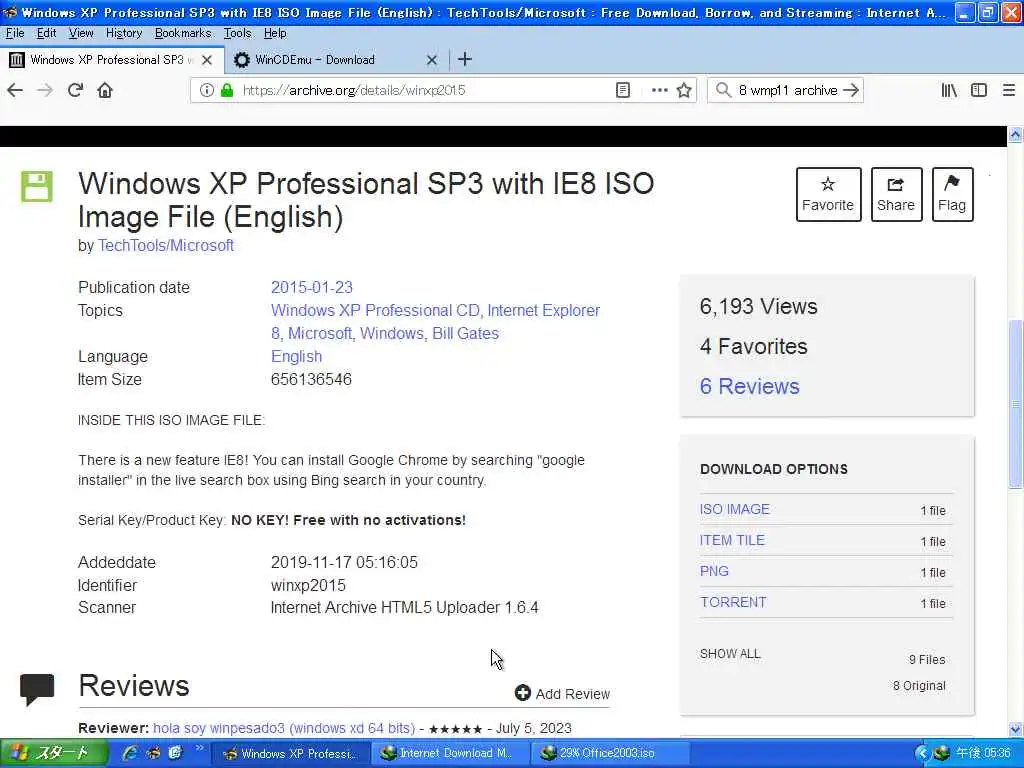This screenshot has height=768, width=1024.
Task: Click SHOW ALL download options
Action: click(x=730, y=654)
